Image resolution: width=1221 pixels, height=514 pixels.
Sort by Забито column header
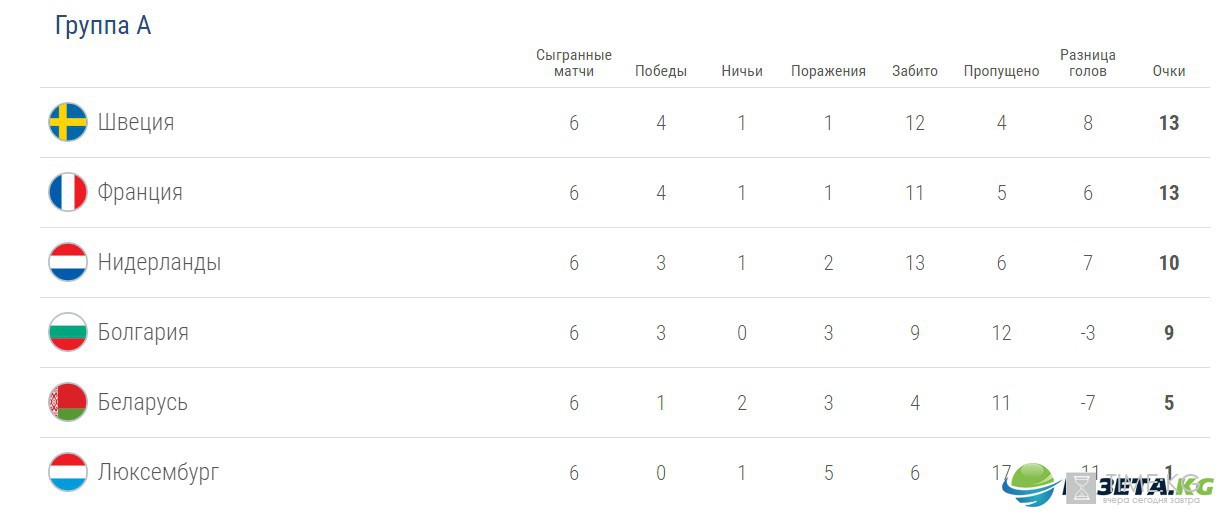pyautogui.click(x=915, y=71)
